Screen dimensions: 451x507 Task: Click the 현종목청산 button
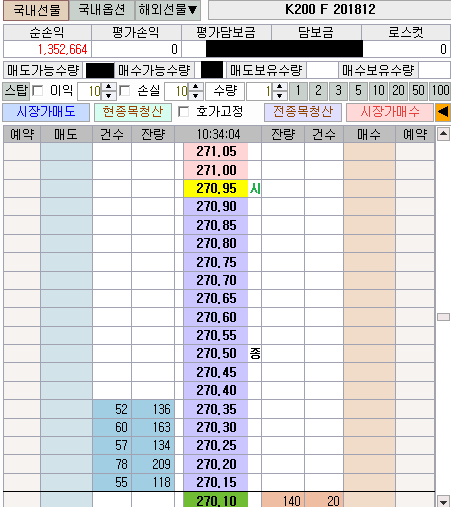[133, 112]
